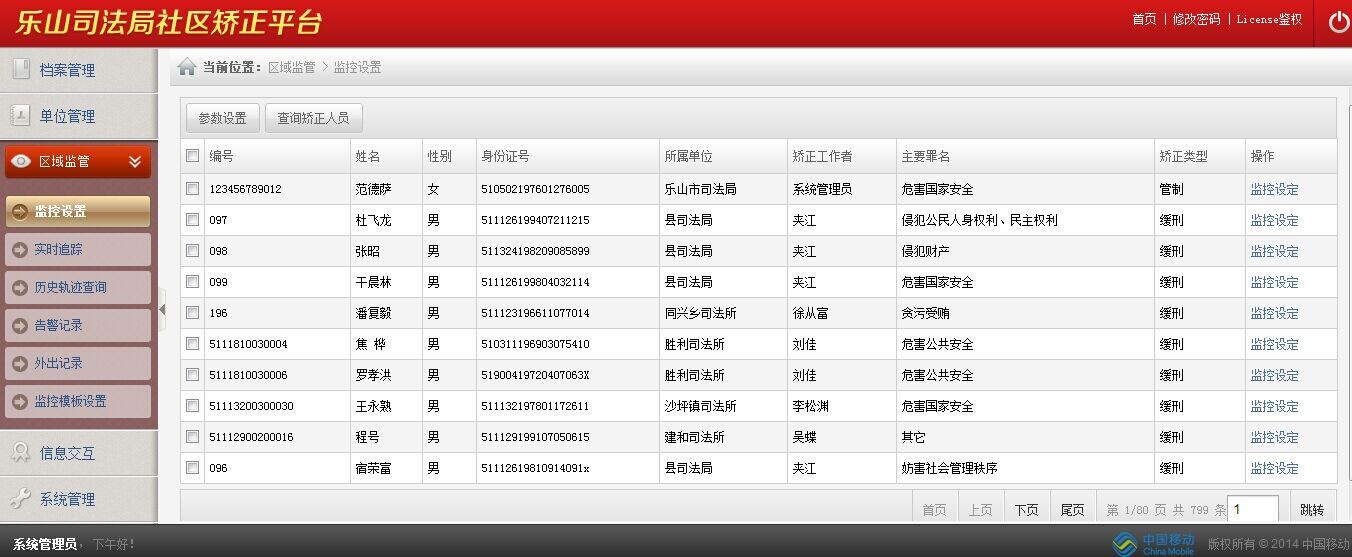Click the License鉴权 link
The width and height of the screenshot is (1352, 557).
[x=1269, y=19]
